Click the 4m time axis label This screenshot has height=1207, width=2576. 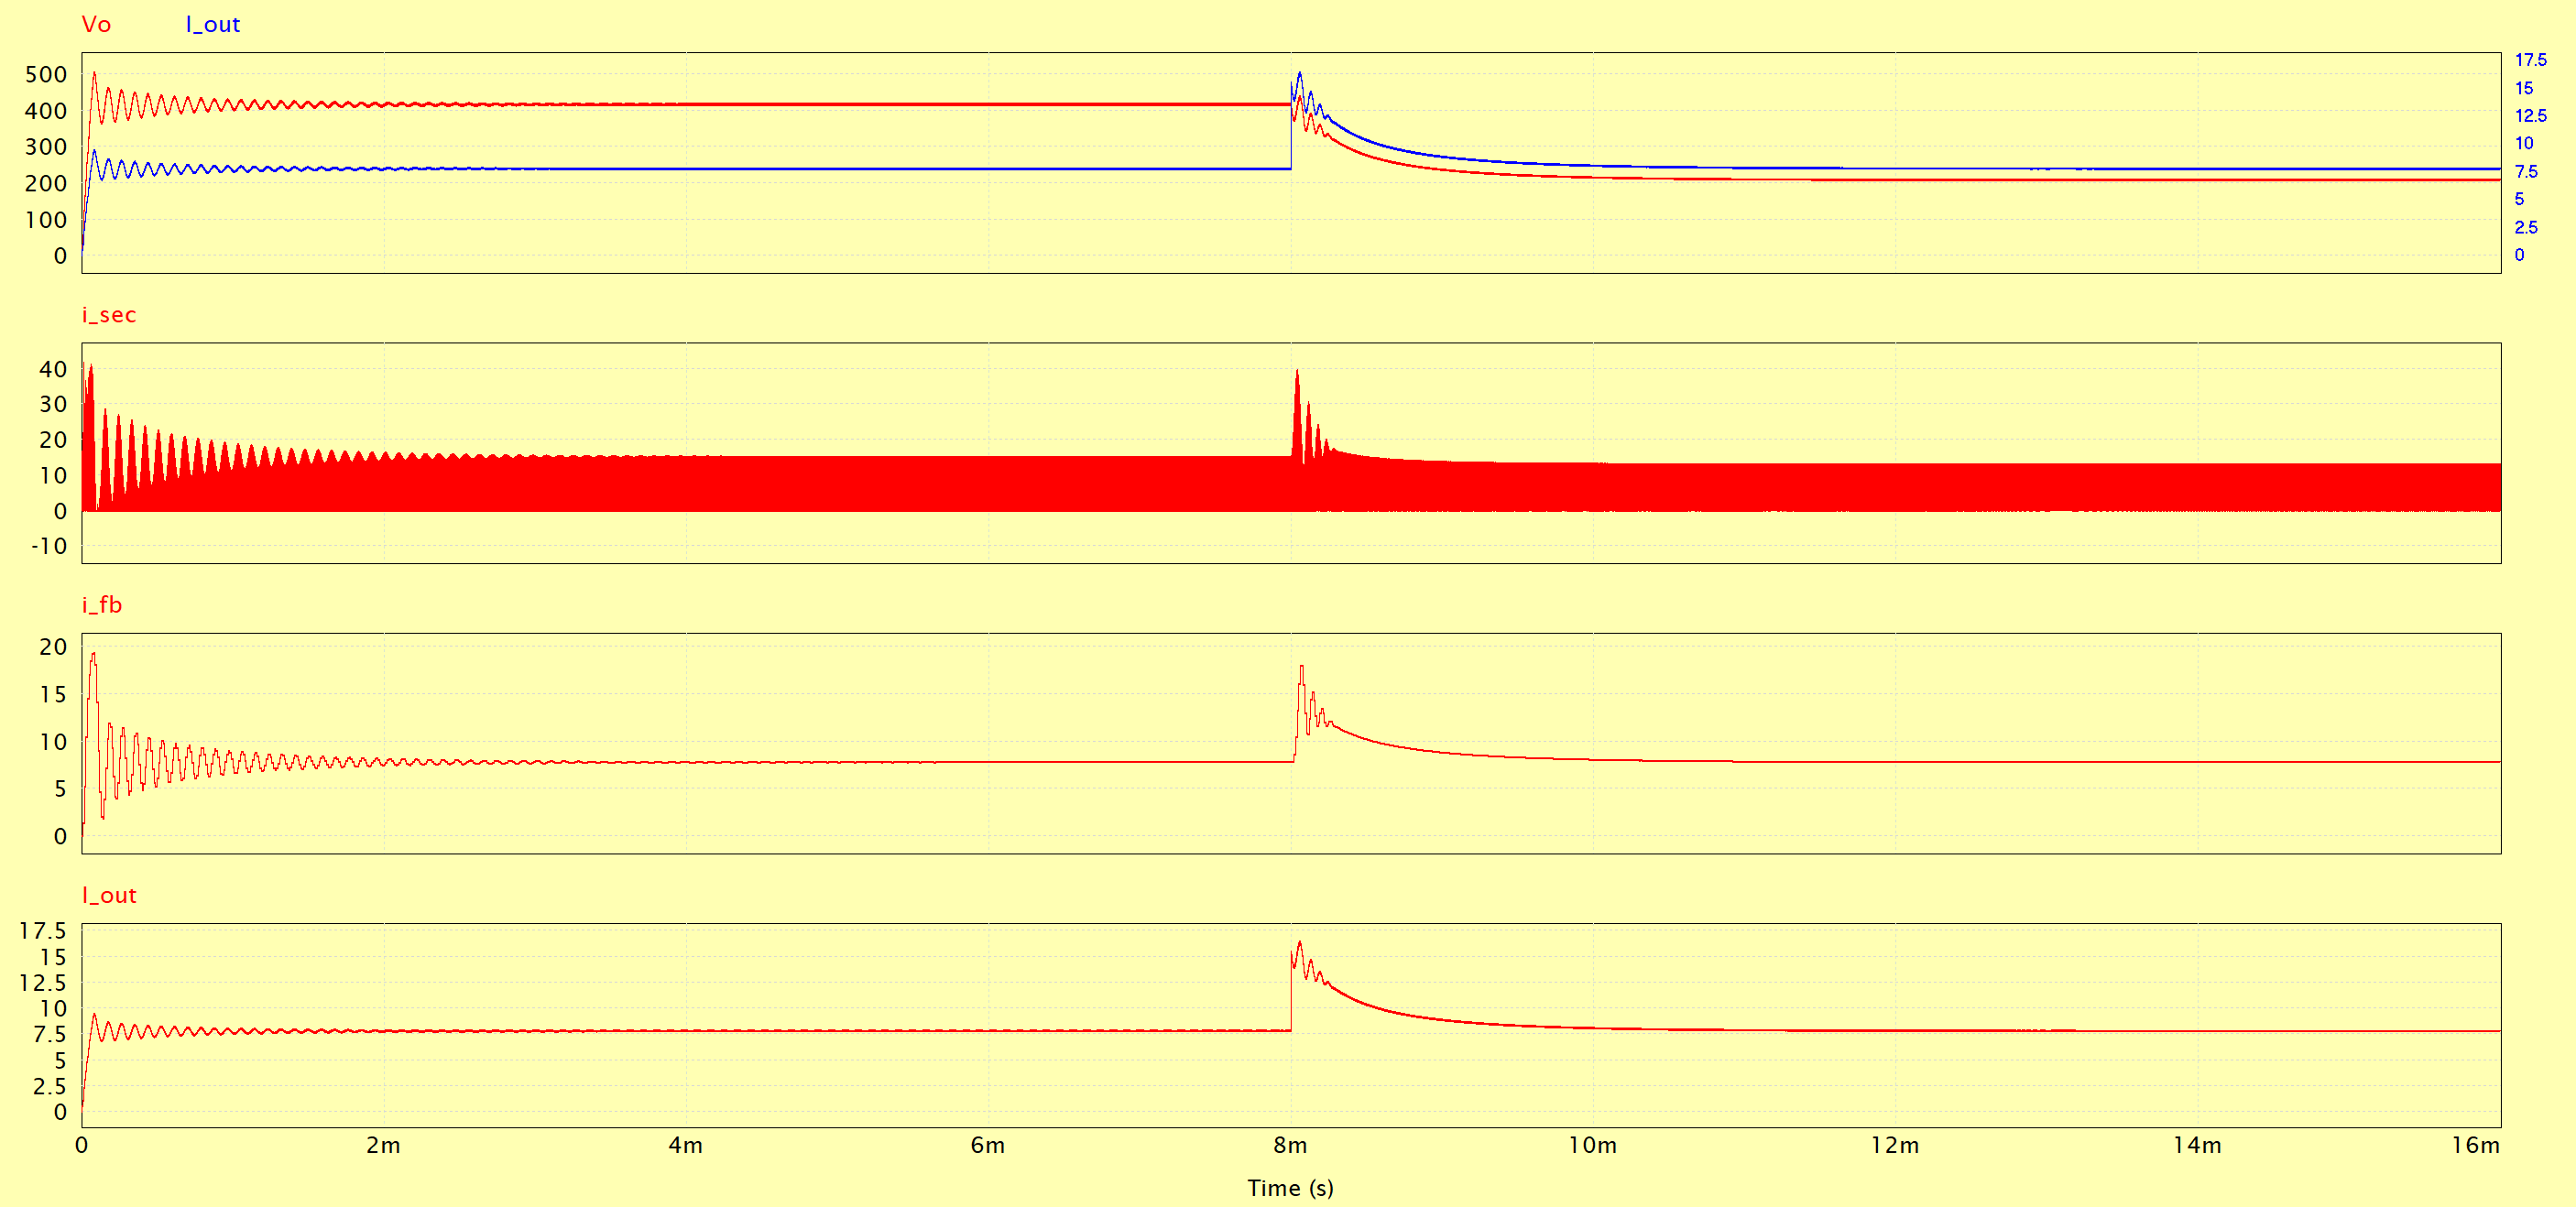[686, 1145]
